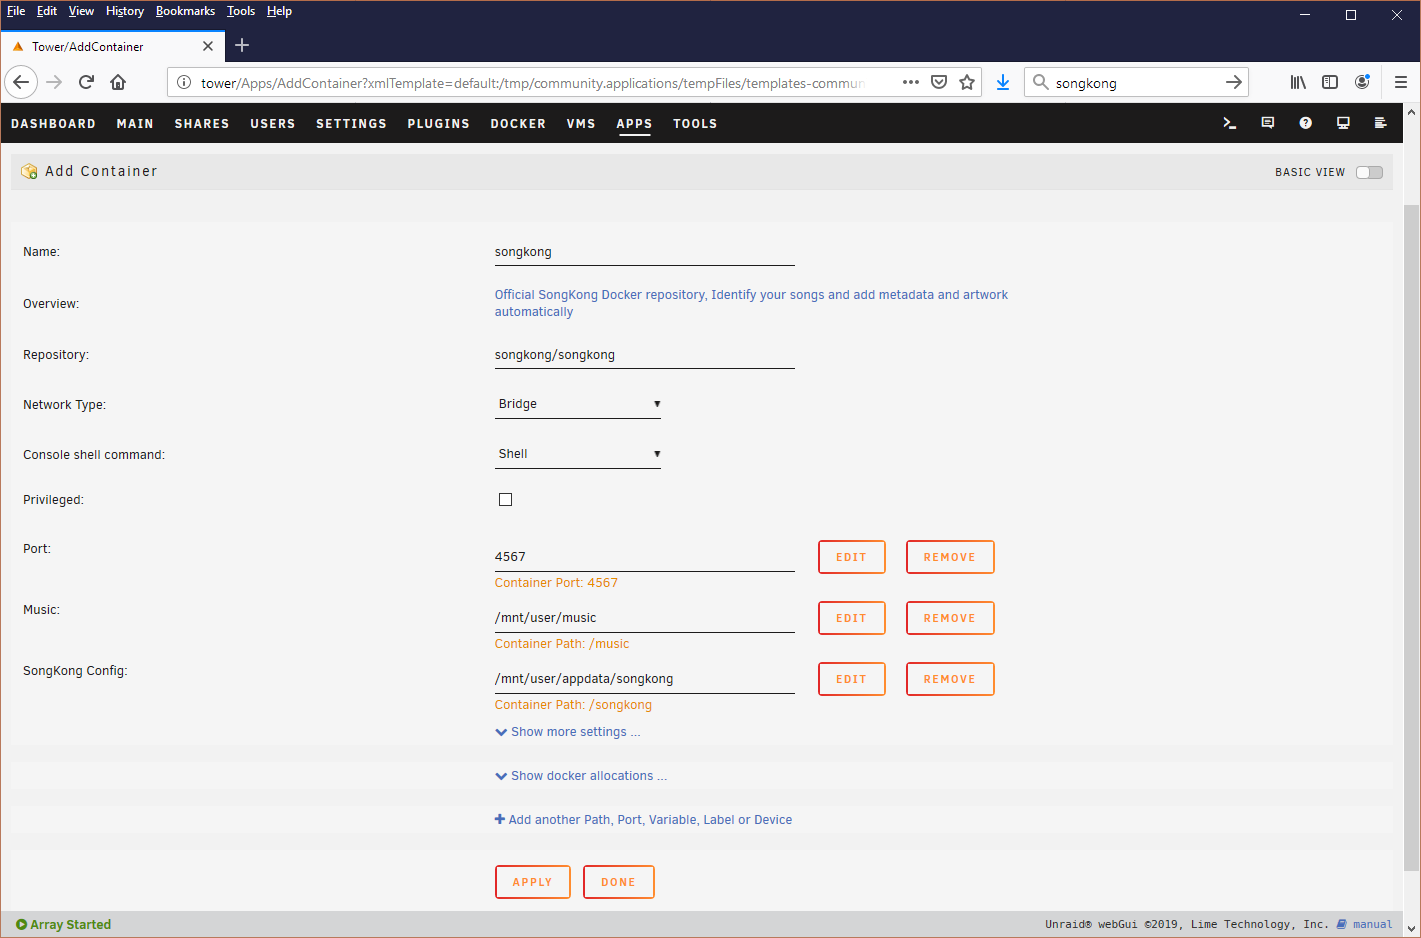Image resolution: width=1421 pixels, height=938 pixels.
Task: Apply the container settings
Action: tap(532, 882)
